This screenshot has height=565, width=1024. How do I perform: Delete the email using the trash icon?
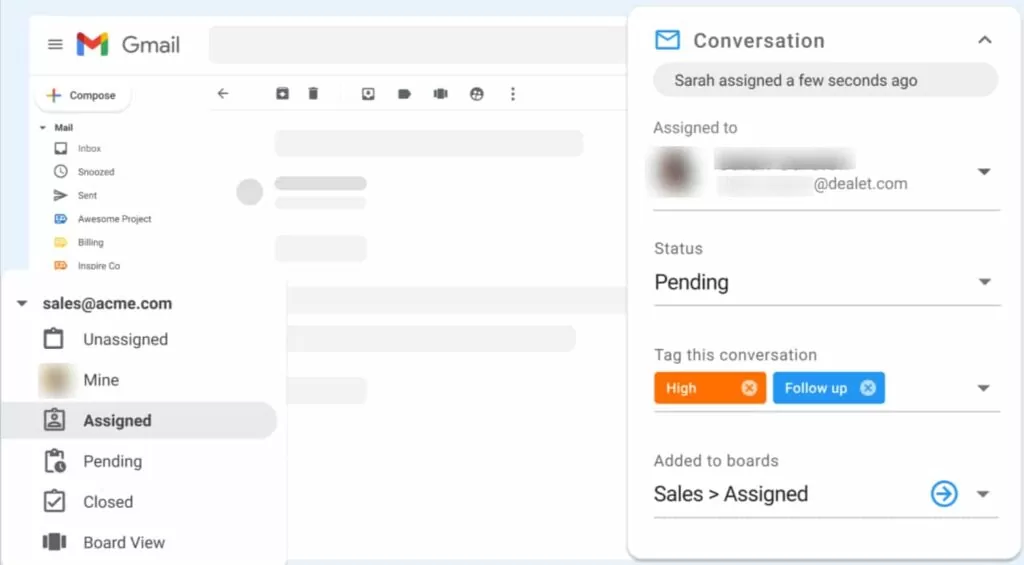pos(313,94)
